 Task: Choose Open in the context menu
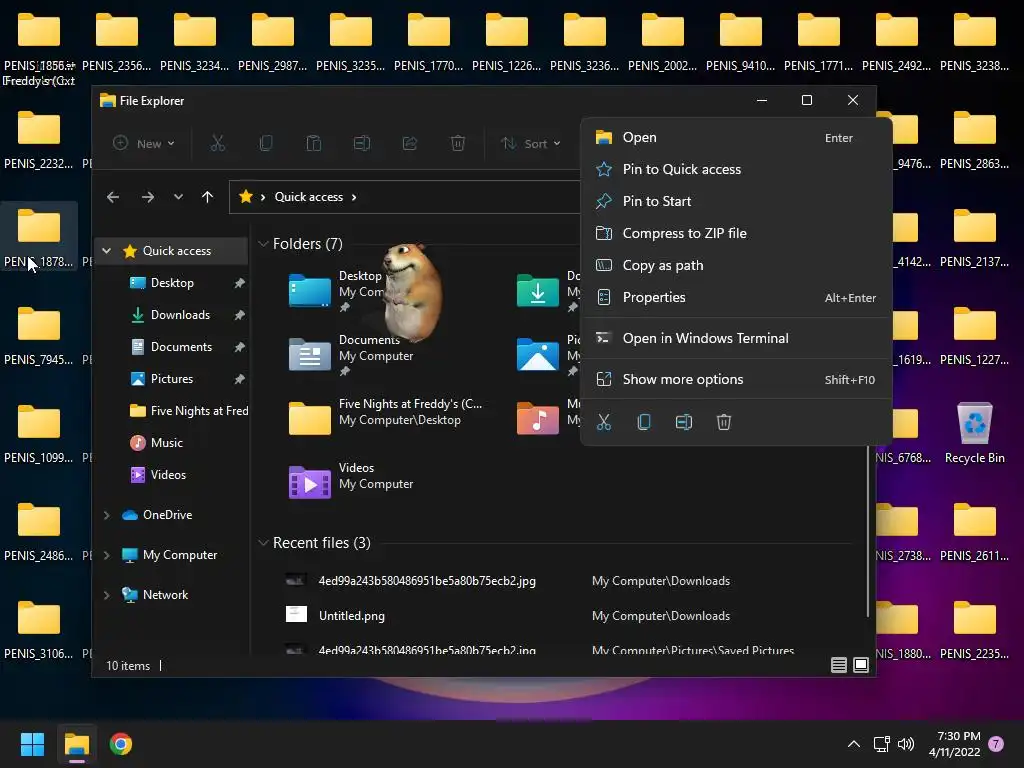736,137
